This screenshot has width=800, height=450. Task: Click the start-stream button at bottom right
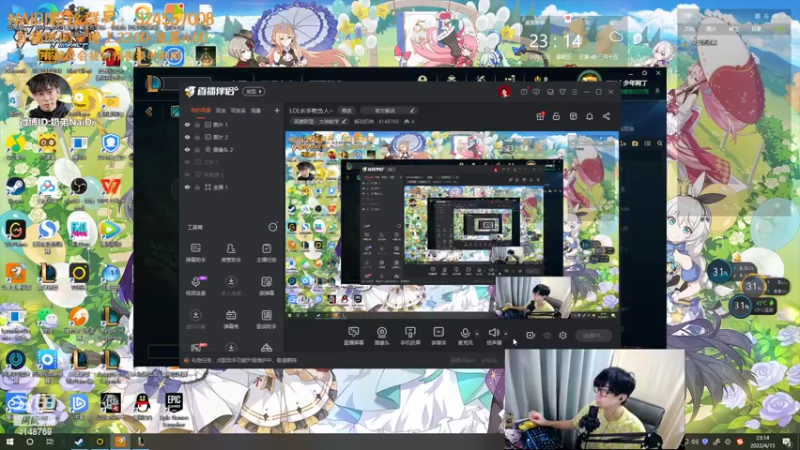[593, 336]
